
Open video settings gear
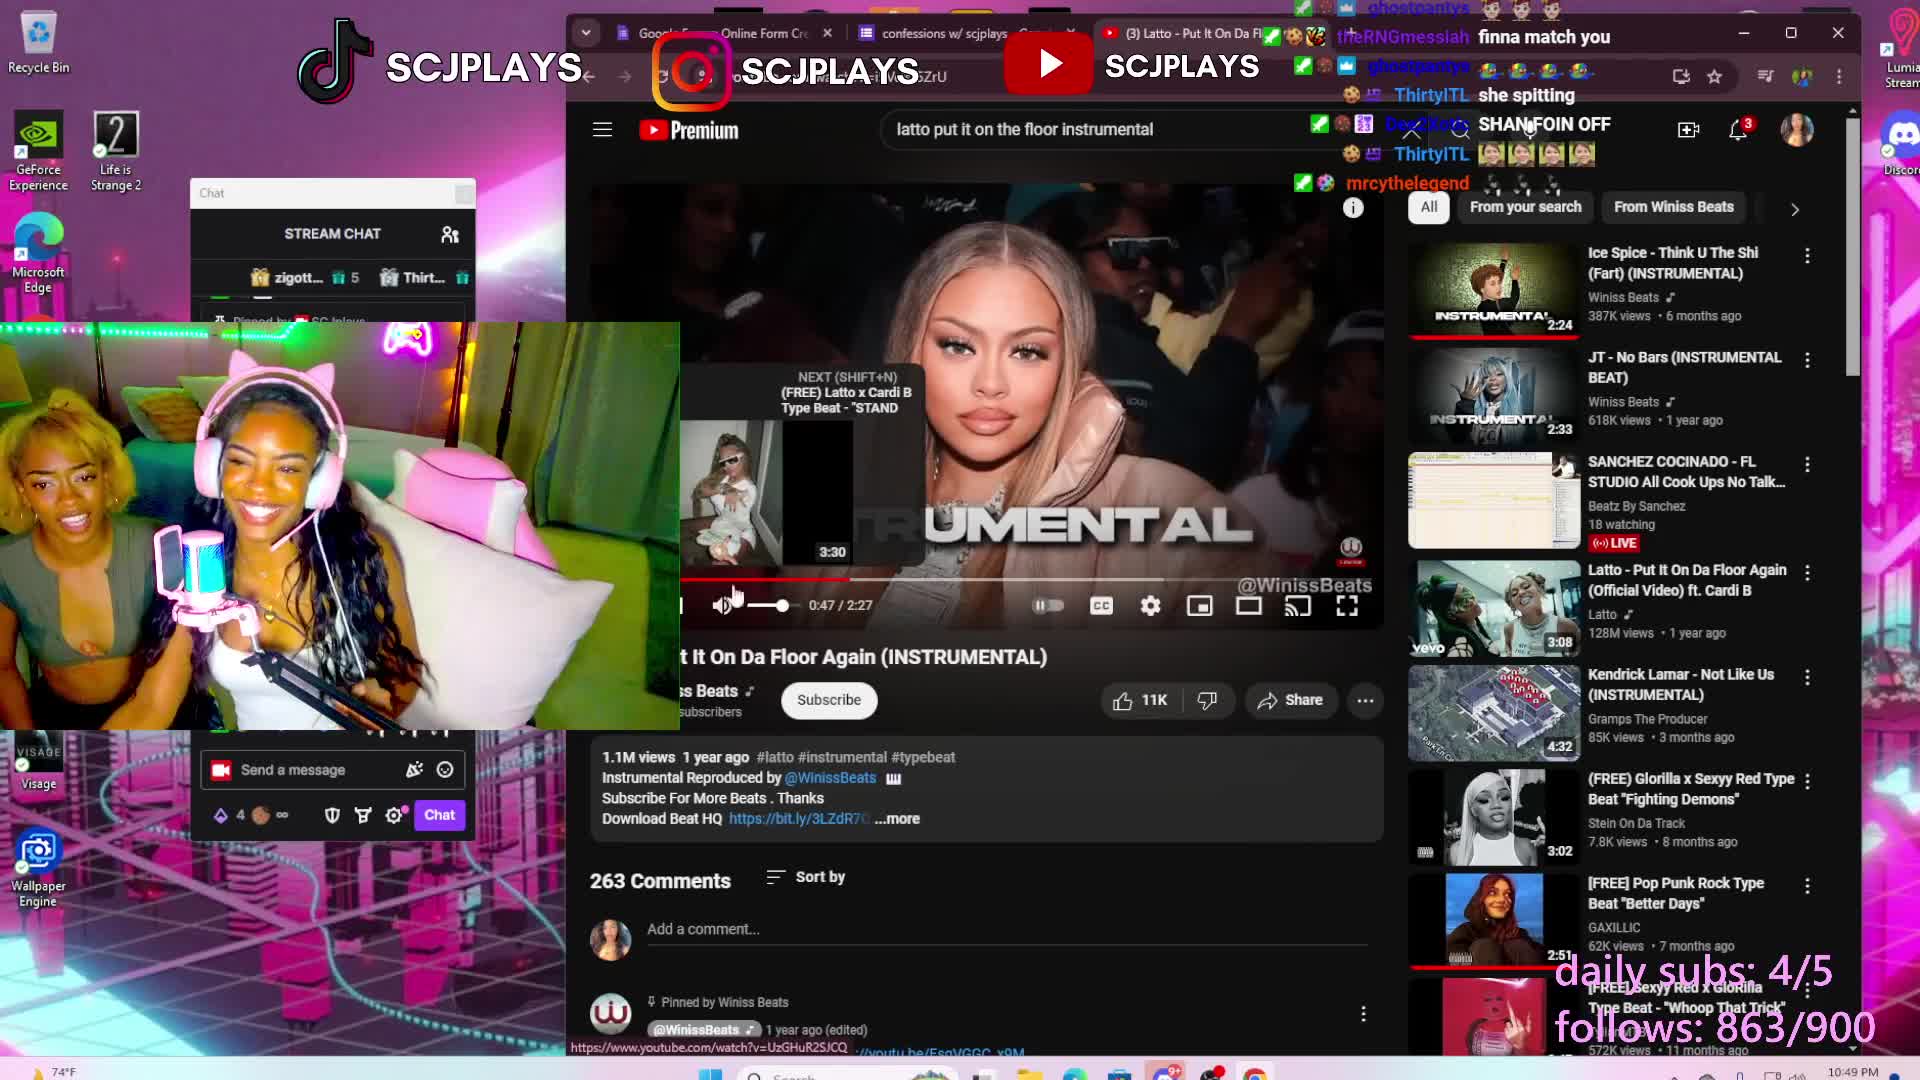(1151, 606)
